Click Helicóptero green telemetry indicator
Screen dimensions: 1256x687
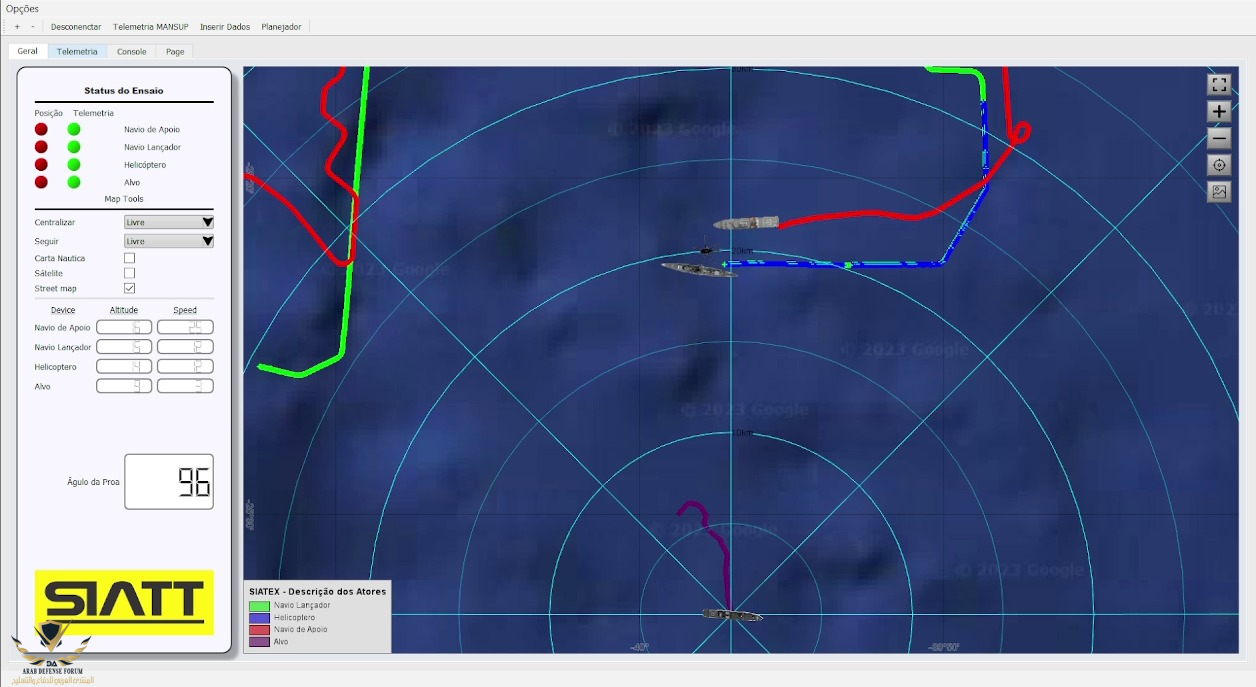(x=74, y=164)
